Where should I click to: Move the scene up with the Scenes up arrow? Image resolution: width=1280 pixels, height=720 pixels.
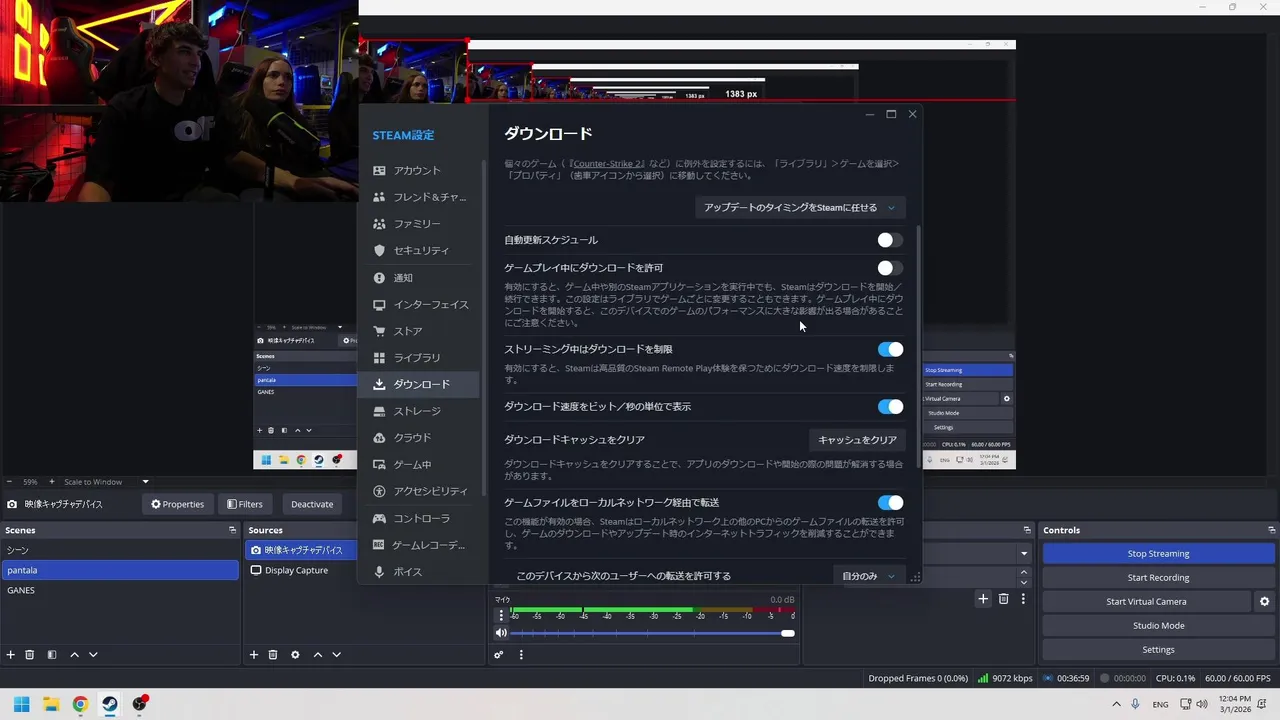tap(74, 655)
